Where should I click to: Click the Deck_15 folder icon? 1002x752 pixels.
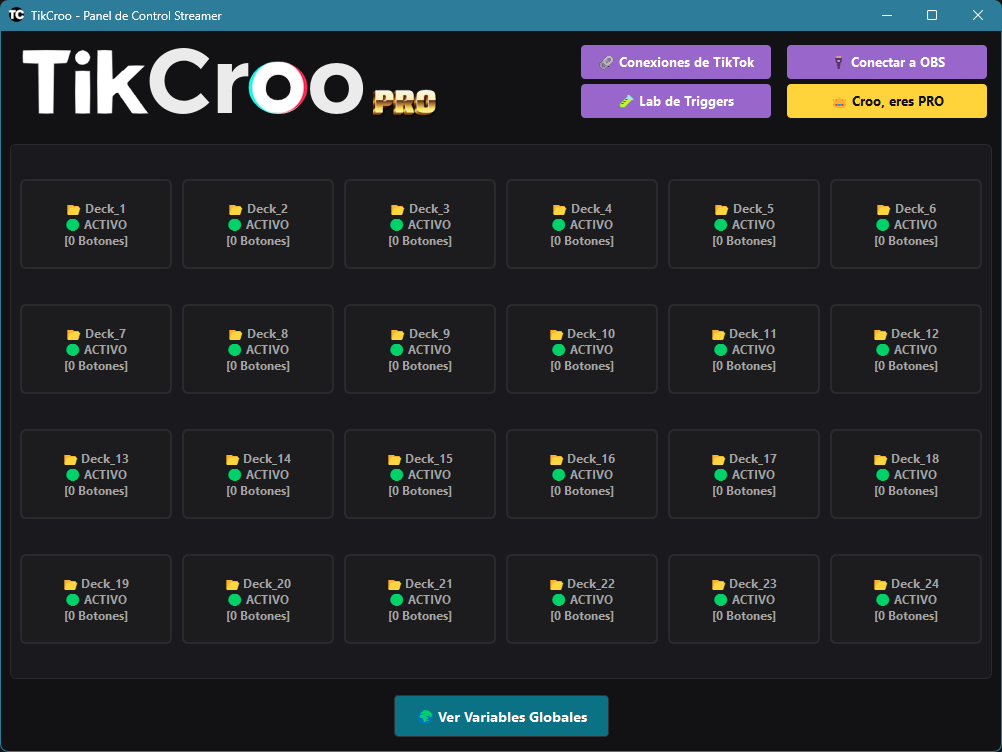coord(394,459)
